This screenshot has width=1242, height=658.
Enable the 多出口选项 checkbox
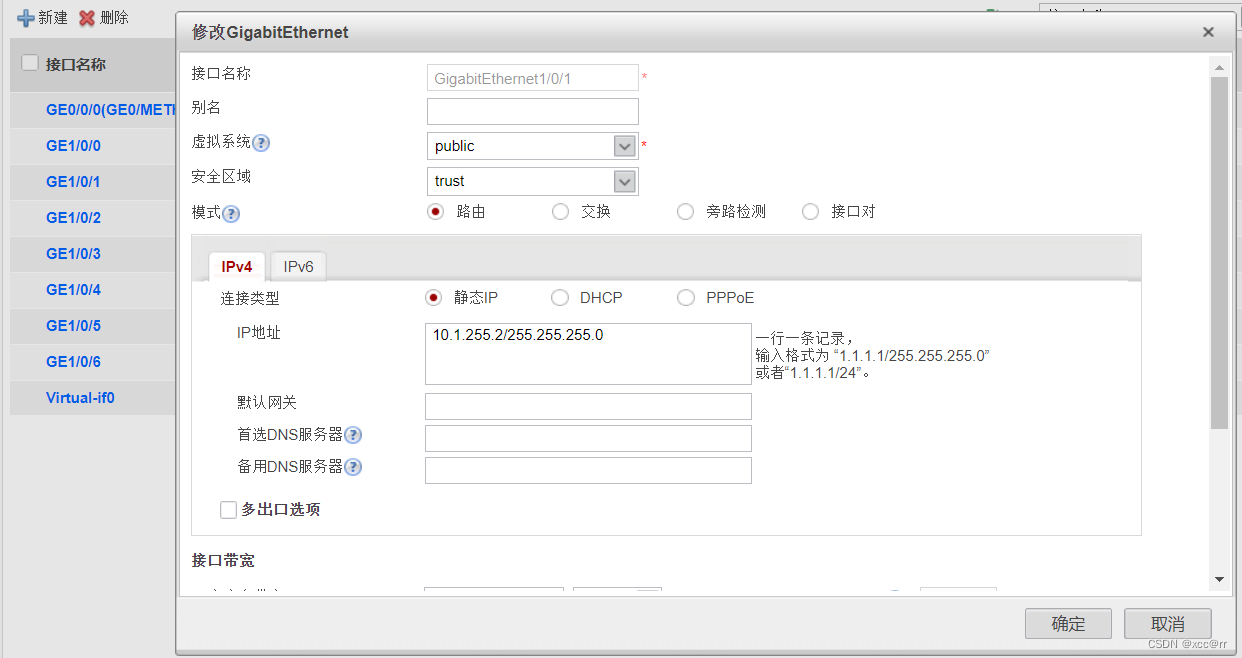pyautogui.click(x=228, y=510)
